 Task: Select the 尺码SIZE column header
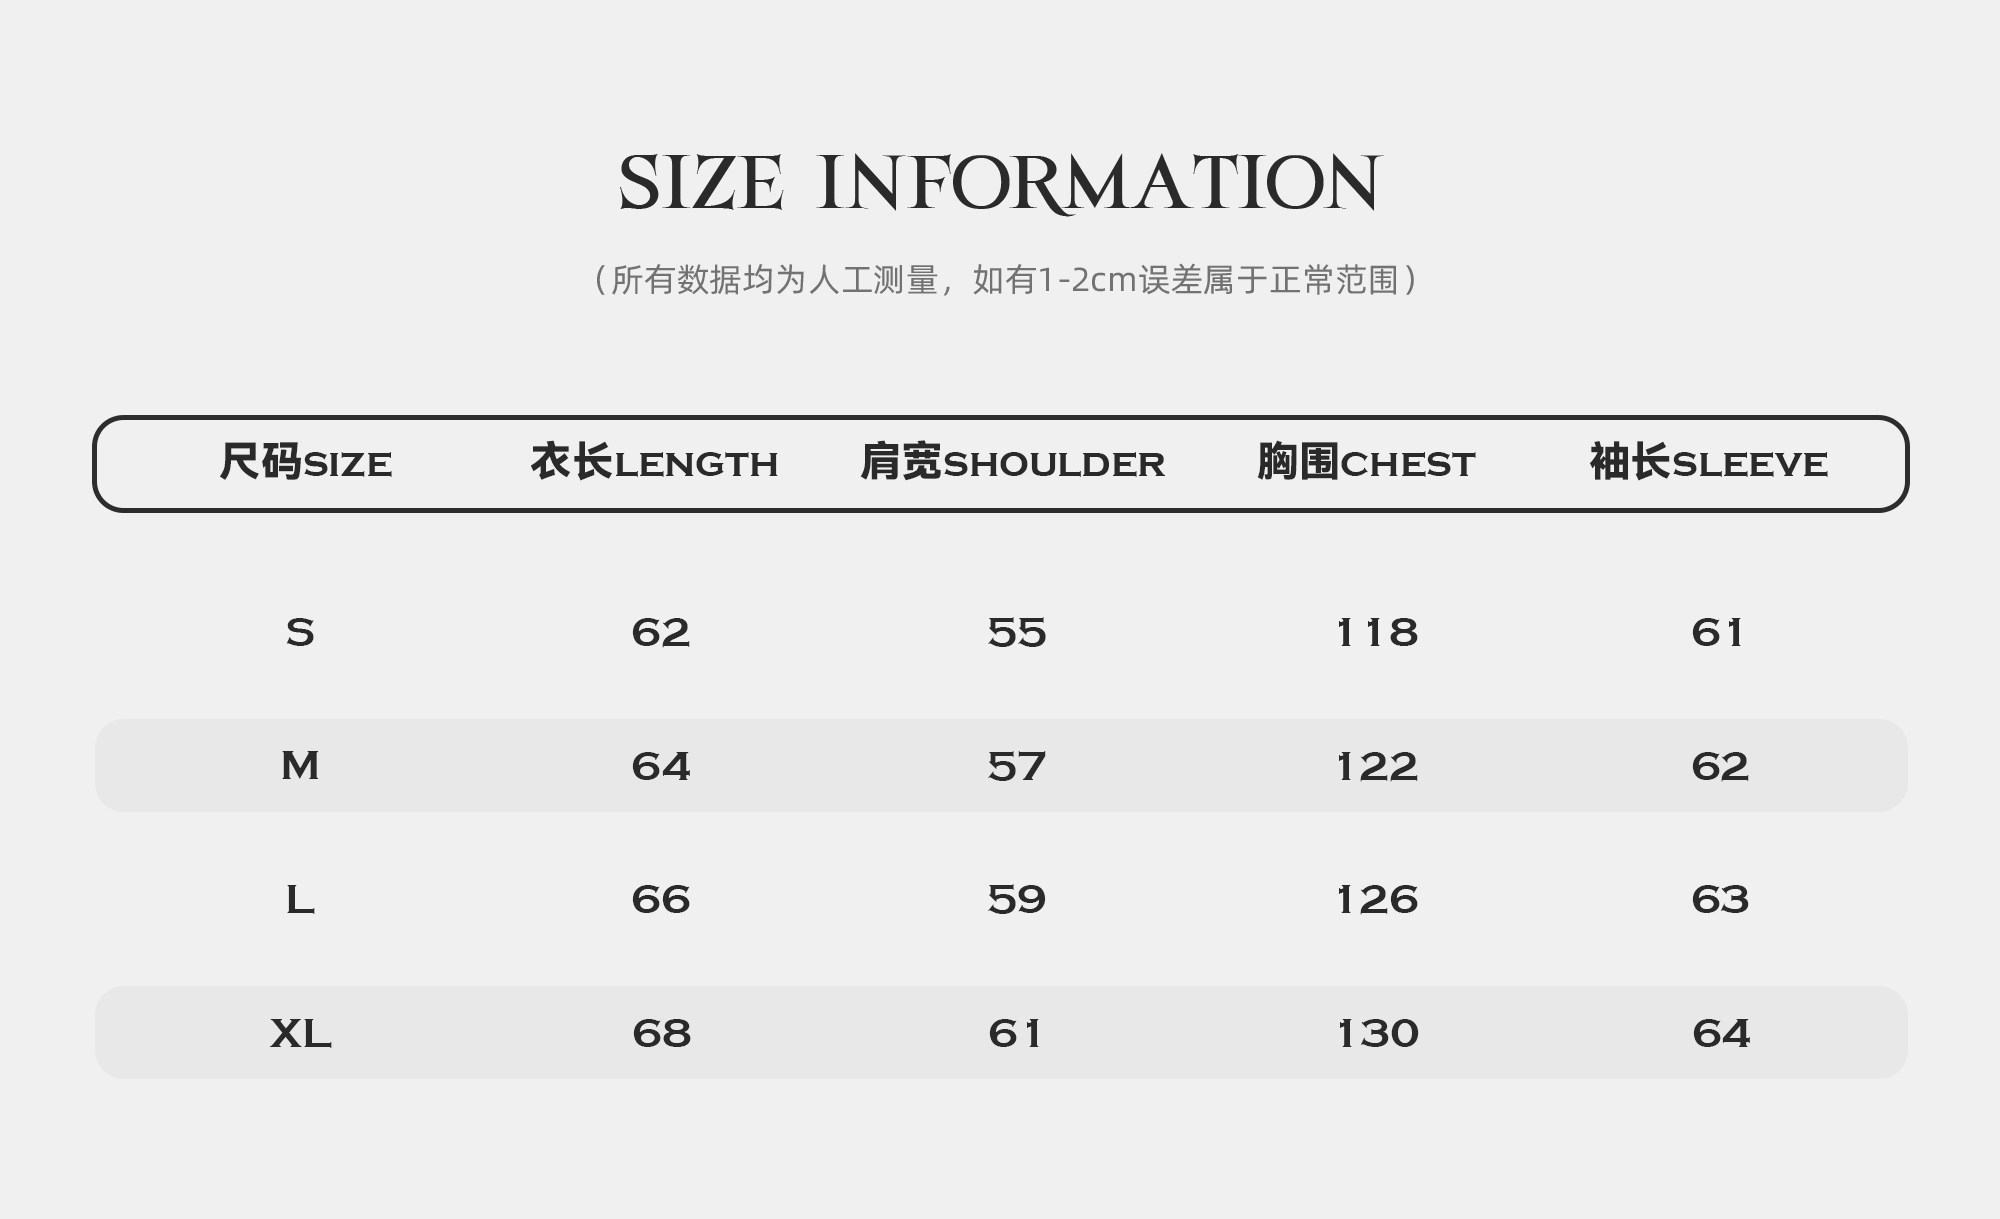point(306,464)
